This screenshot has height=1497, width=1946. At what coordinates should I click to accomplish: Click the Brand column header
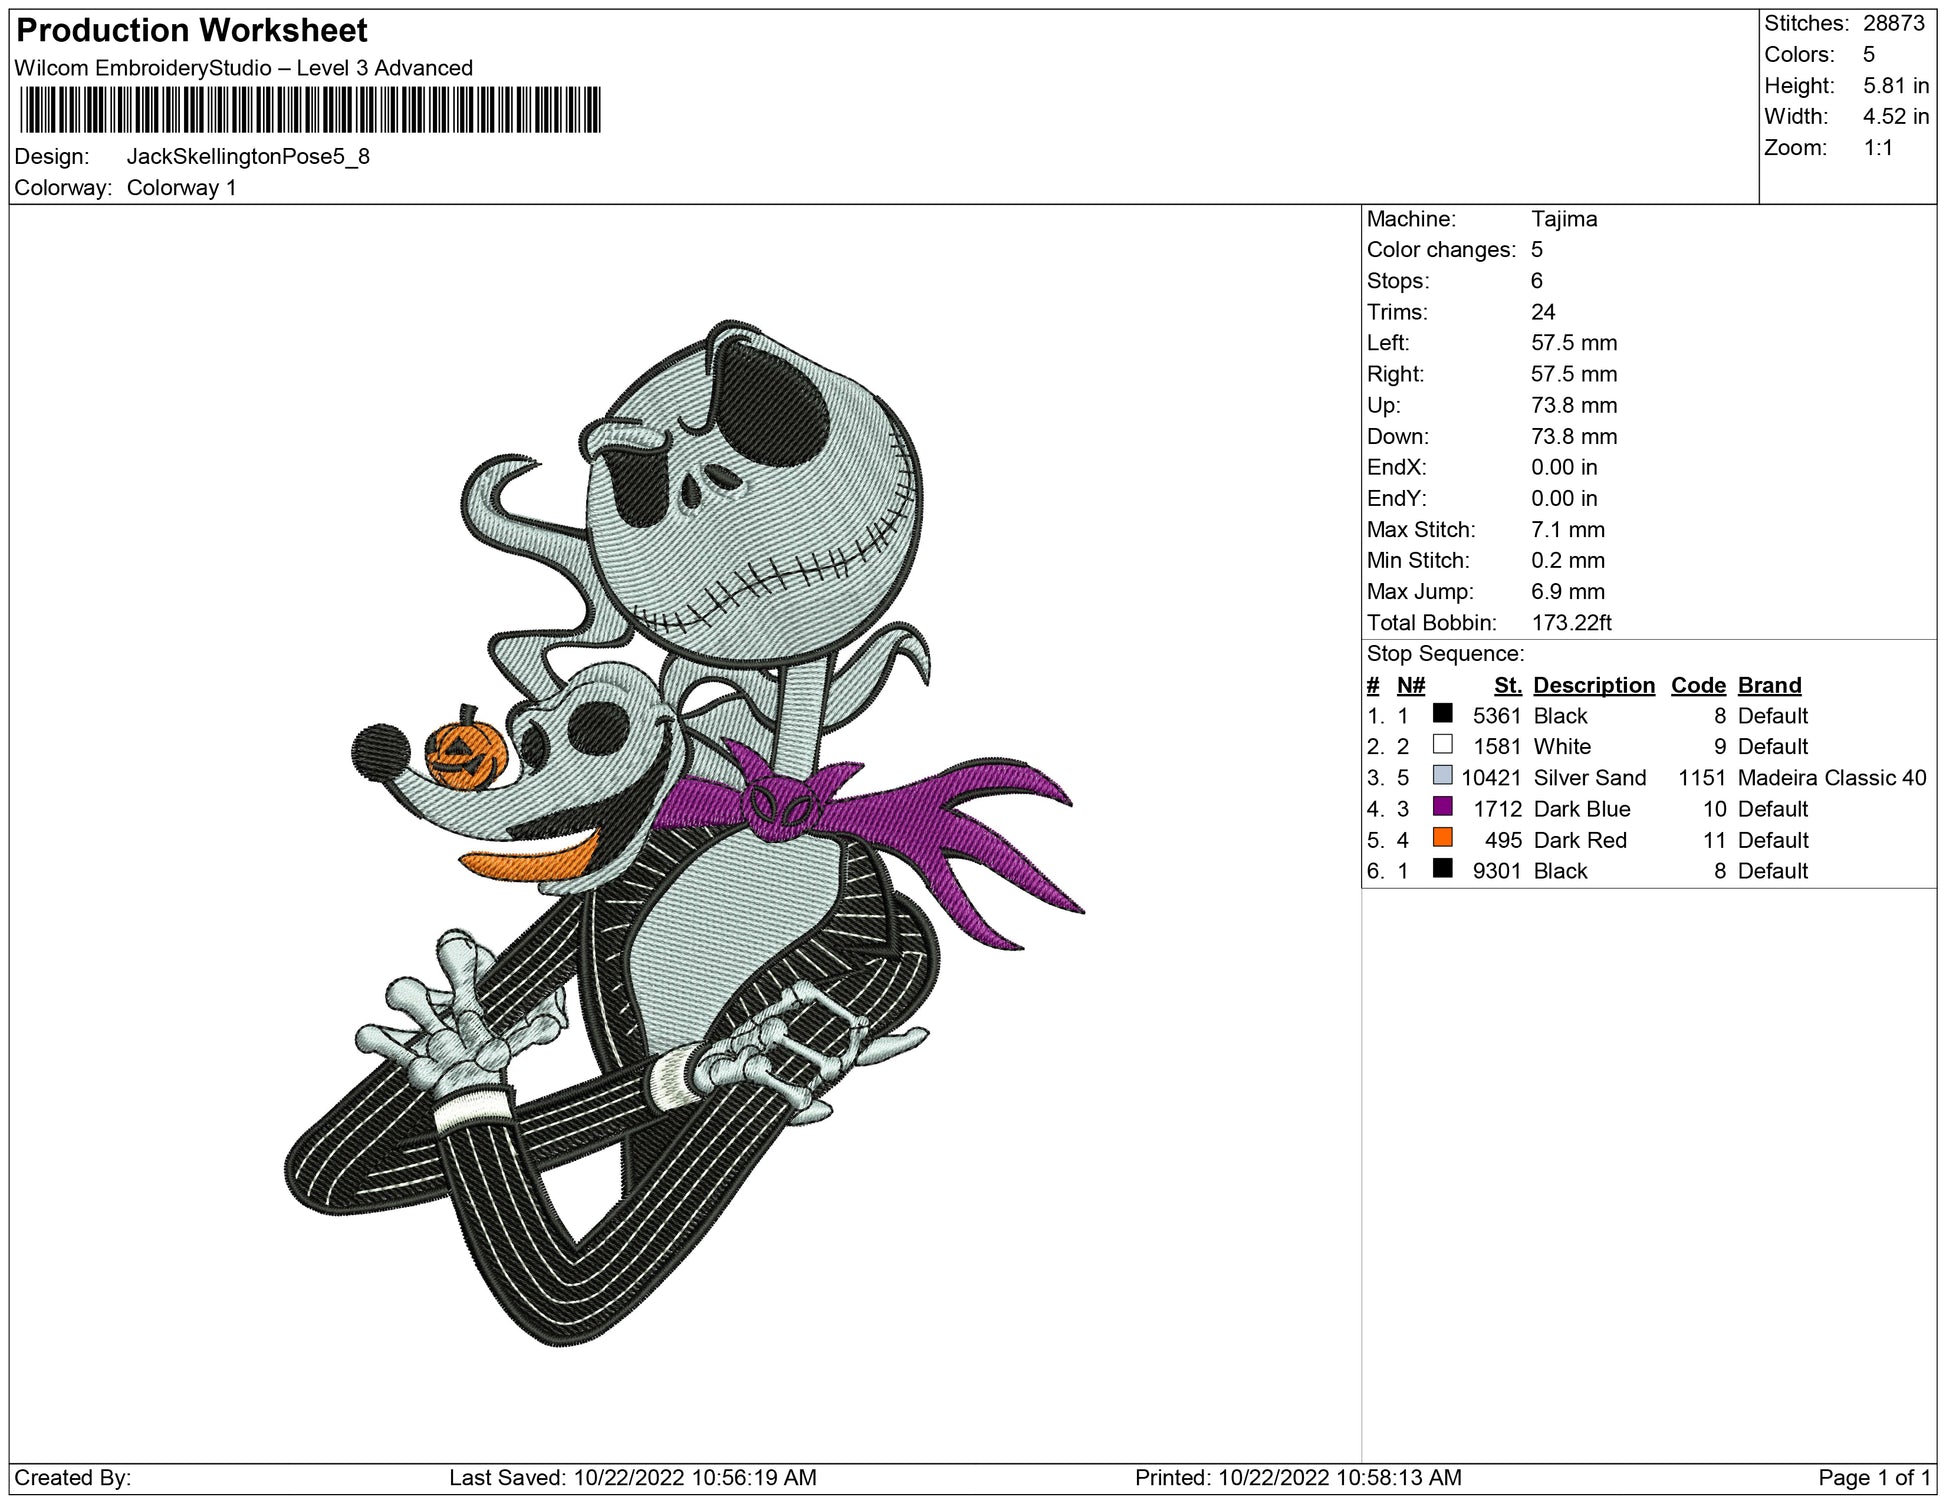click(1769, 685)
